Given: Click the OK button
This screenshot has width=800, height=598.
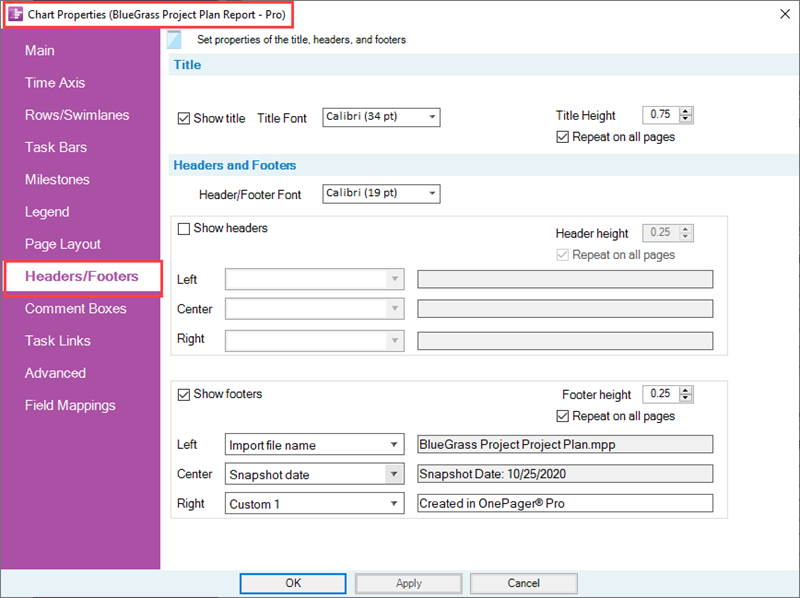Looking at the screenshot, I should pyautogui.click(x=293, y=583).
